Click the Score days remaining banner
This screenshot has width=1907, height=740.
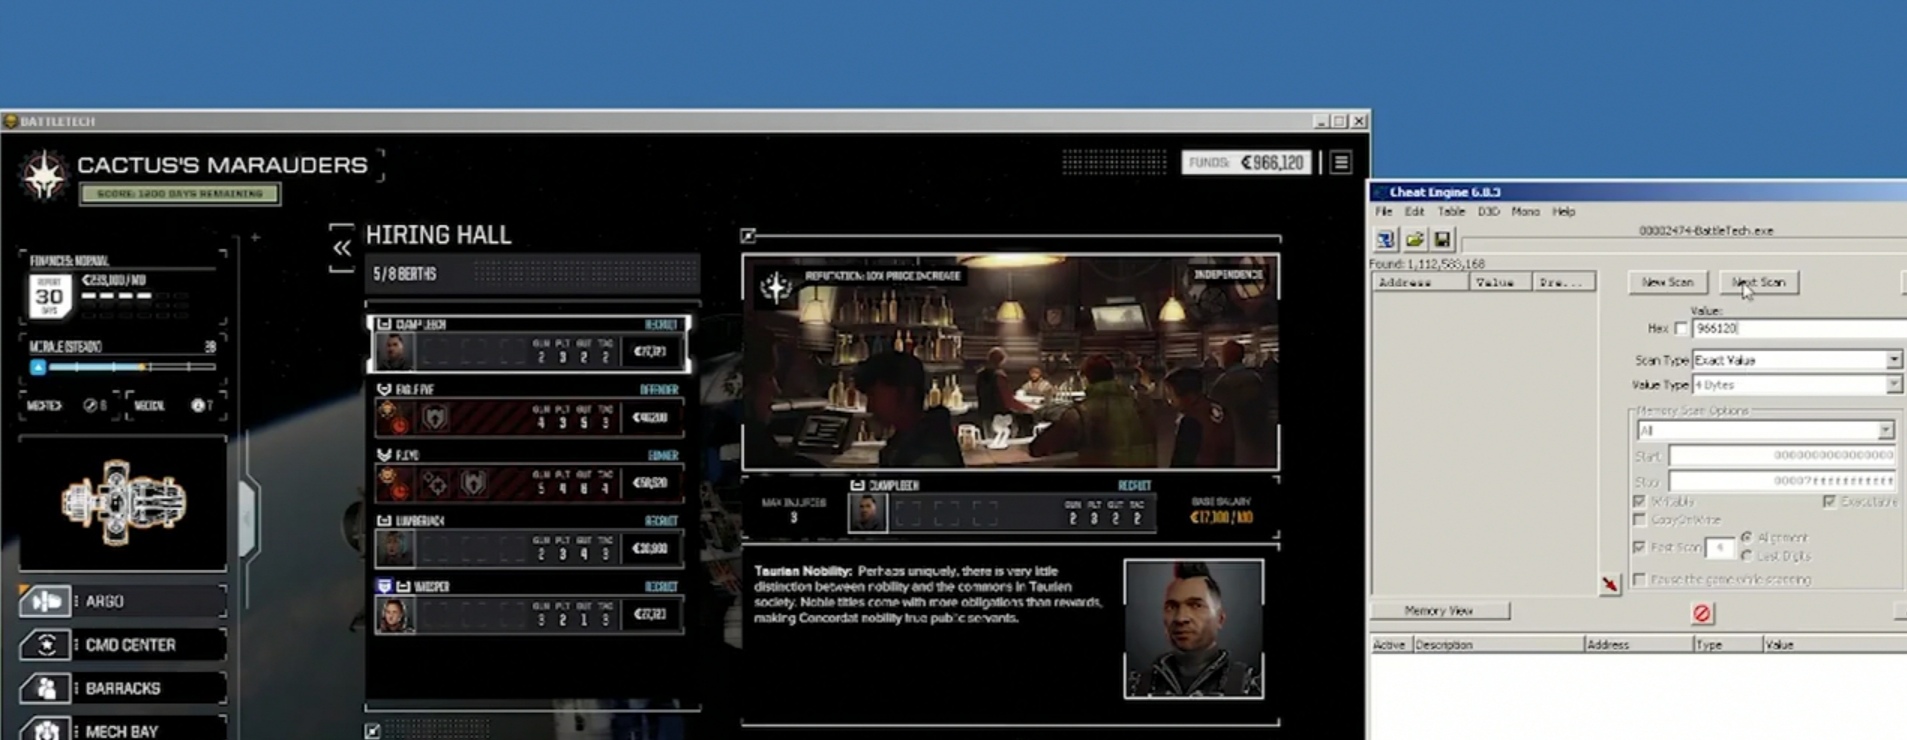click(x=180, y=194)
